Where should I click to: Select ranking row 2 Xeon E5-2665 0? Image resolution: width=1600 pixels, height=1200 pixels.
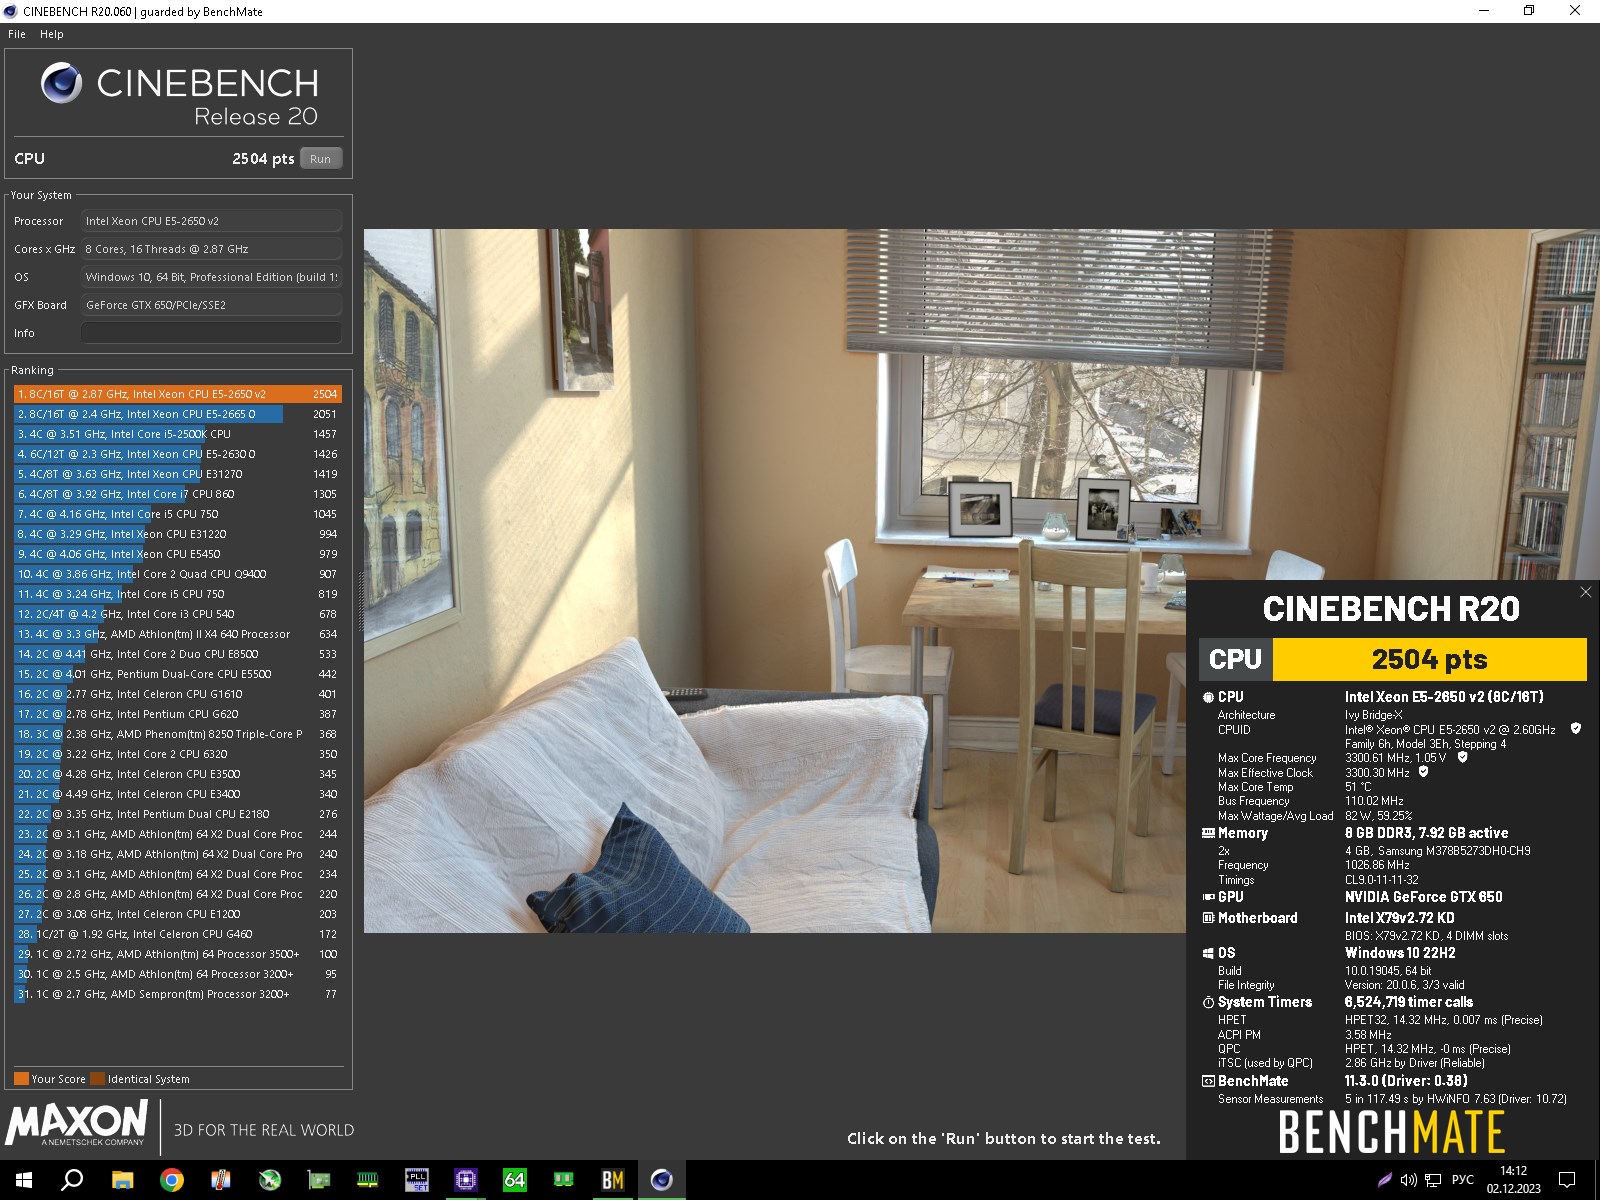pos(178,414)
